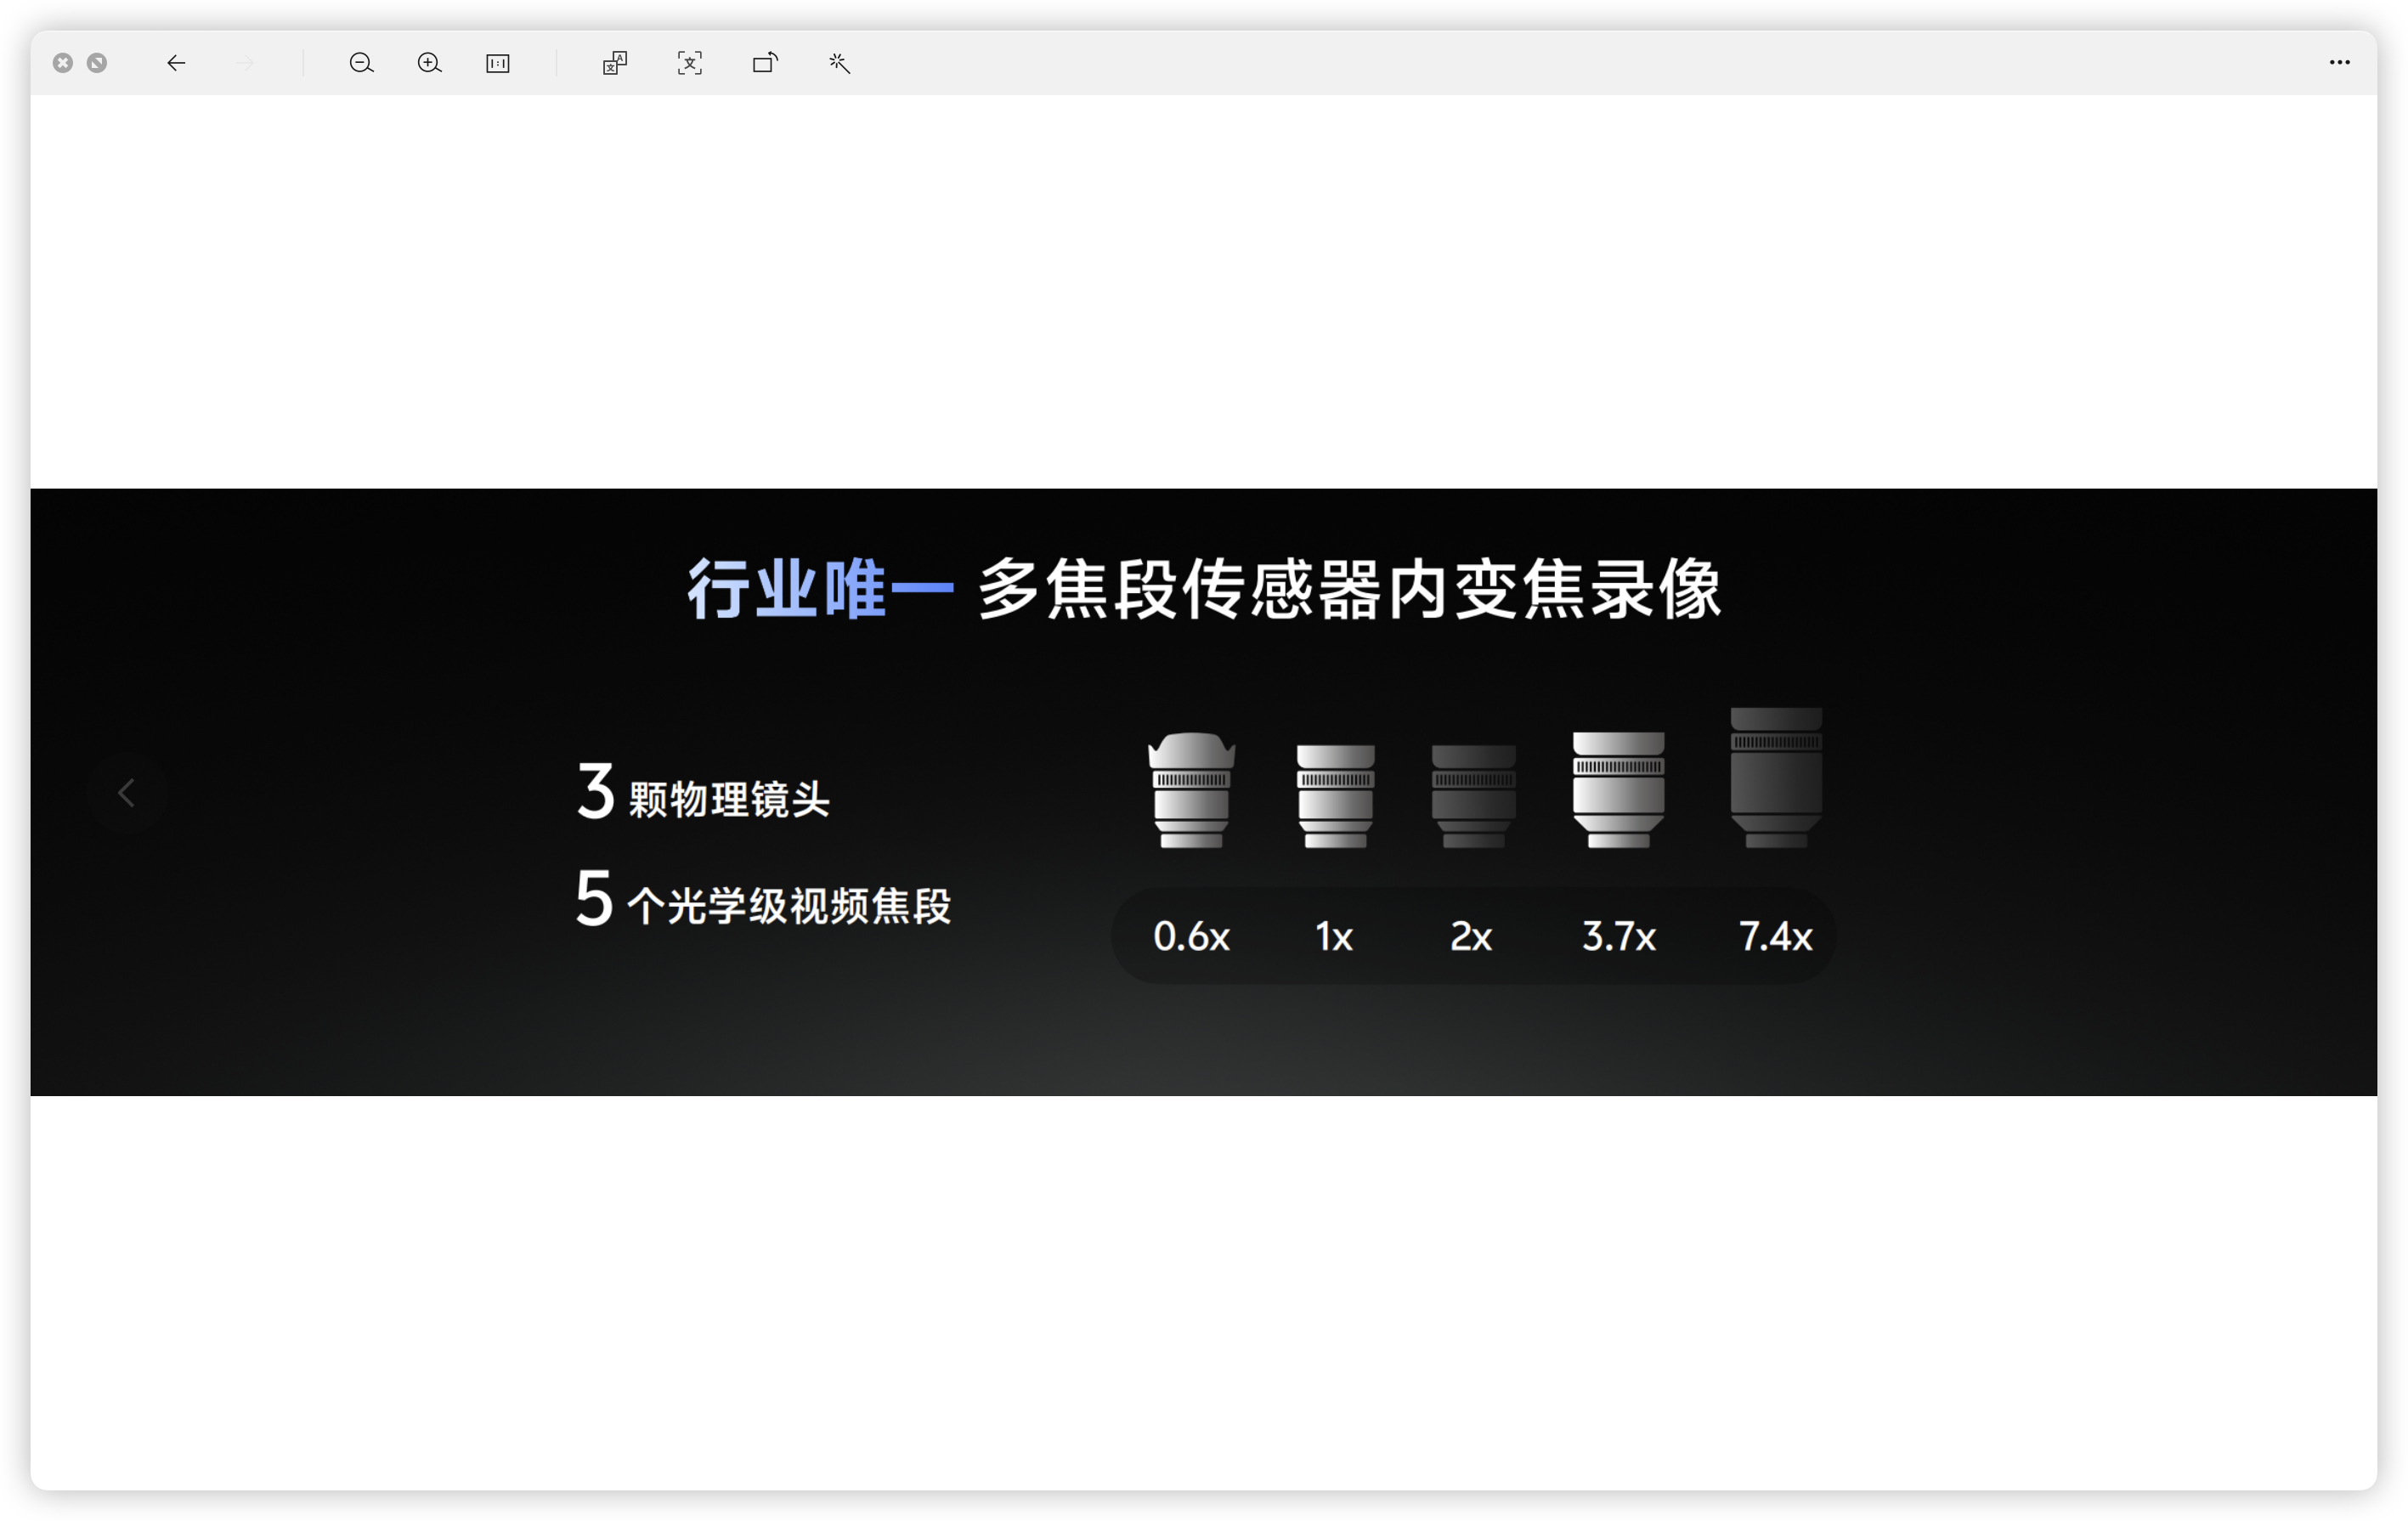
Task: Close the image viewer window
Action: [63, 63]
